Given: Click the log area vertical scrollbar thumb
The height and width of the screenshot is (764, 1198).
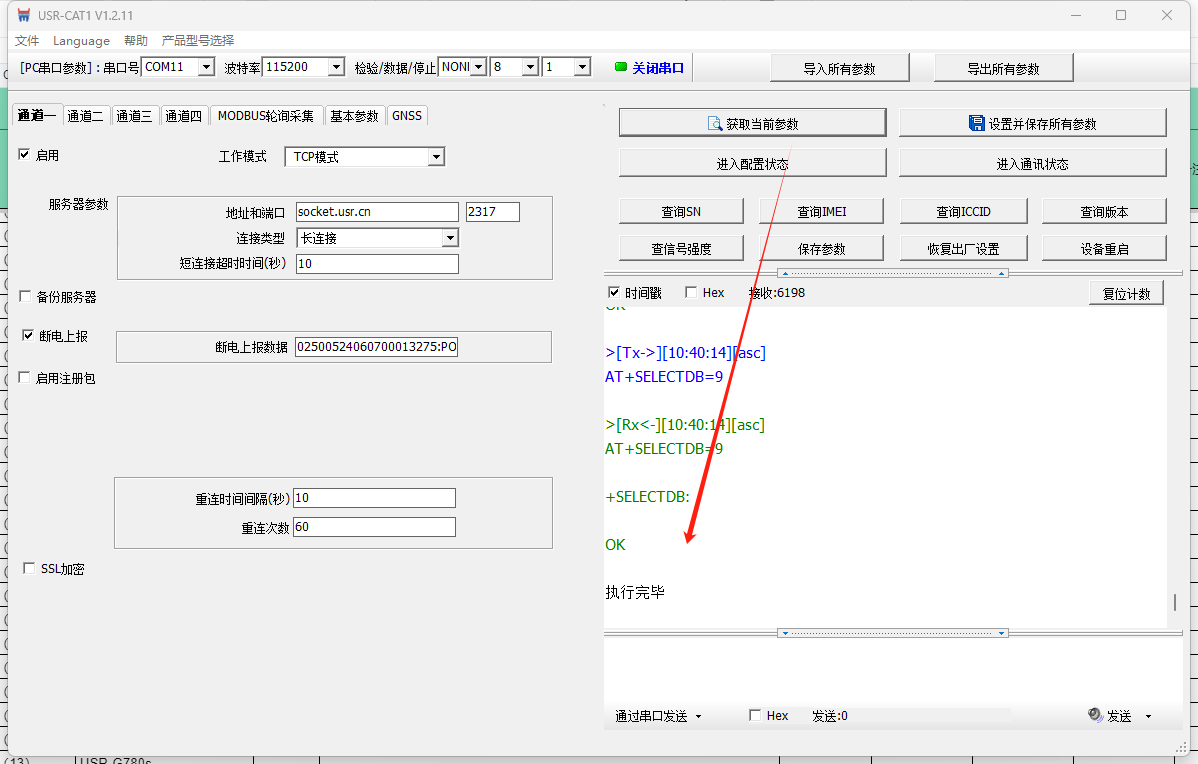Looking at the screenshot, I should pos(1175,602).
